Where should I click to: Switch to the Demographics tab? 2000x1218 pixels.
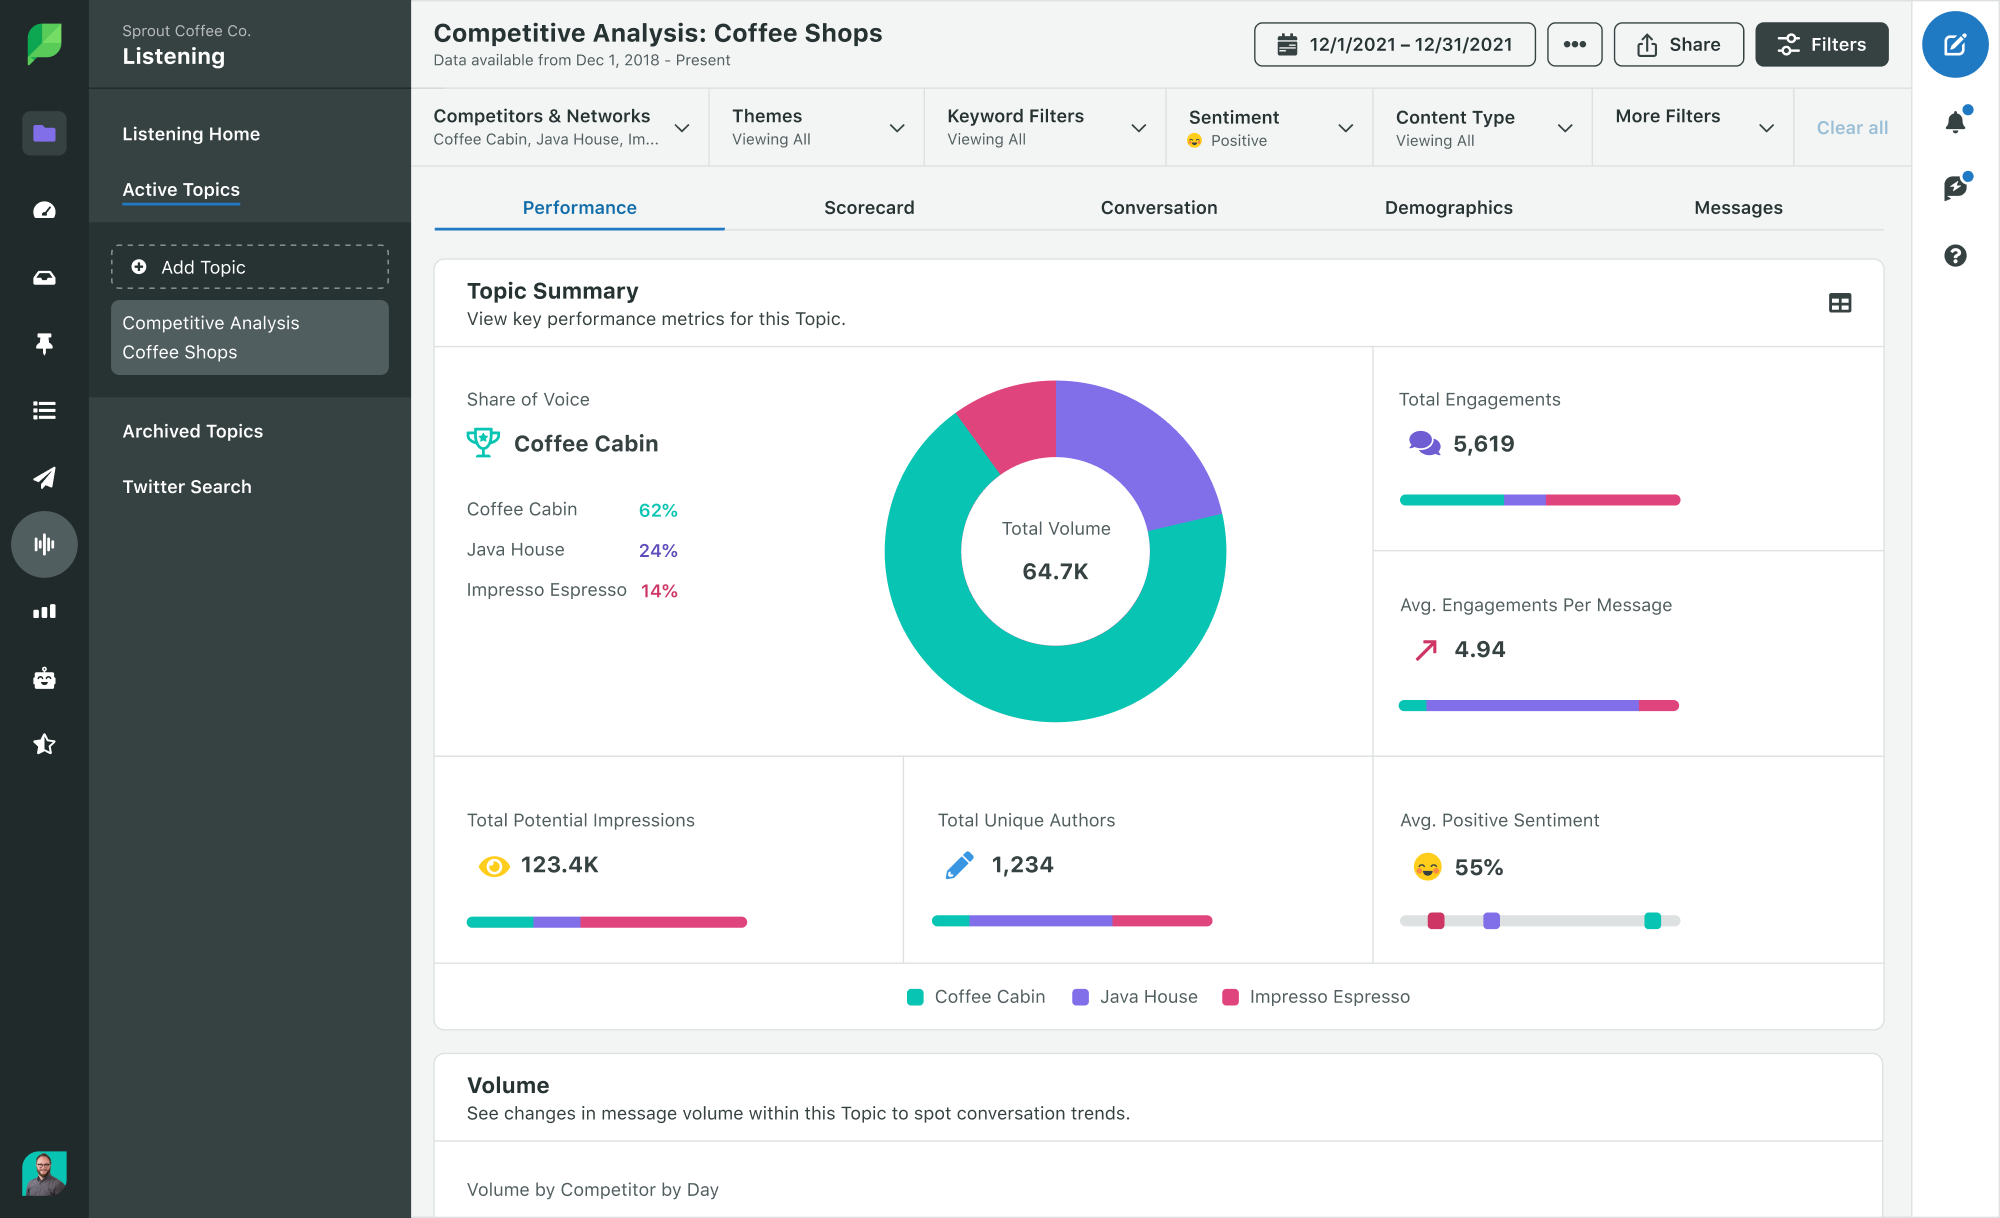point(1449,207)
